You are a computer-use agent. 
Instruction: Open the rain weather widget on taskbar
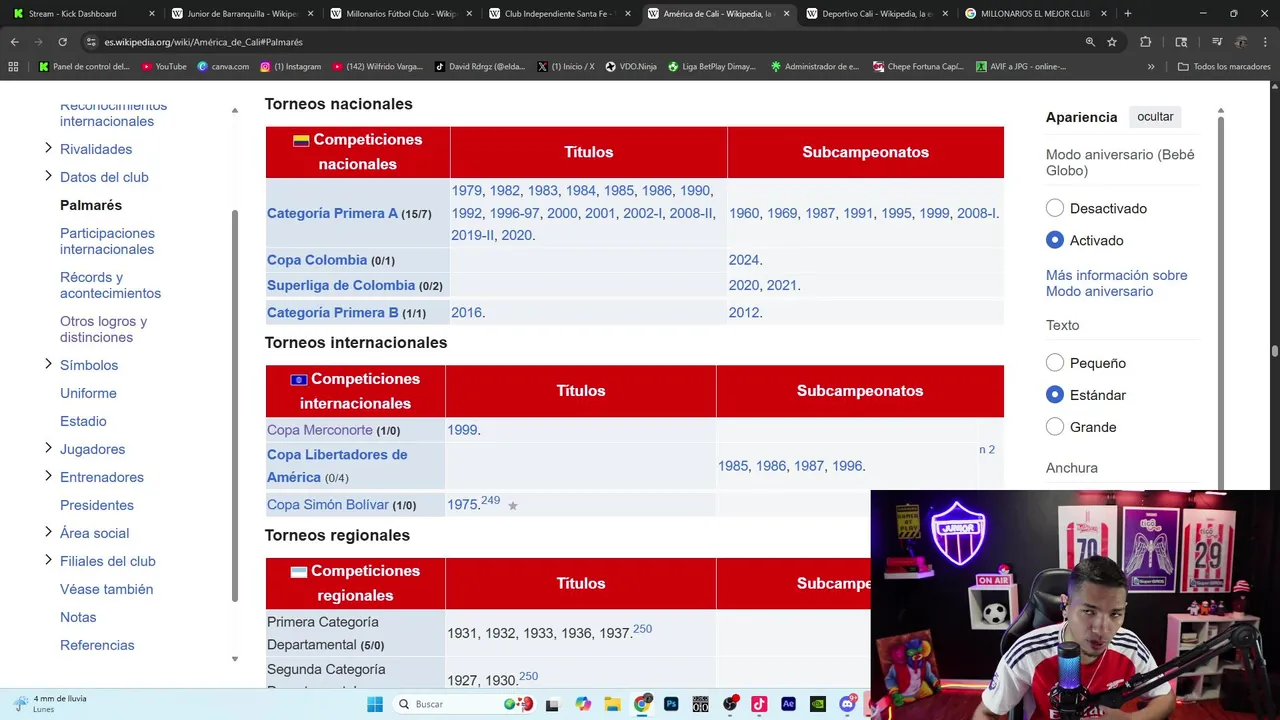50,704
